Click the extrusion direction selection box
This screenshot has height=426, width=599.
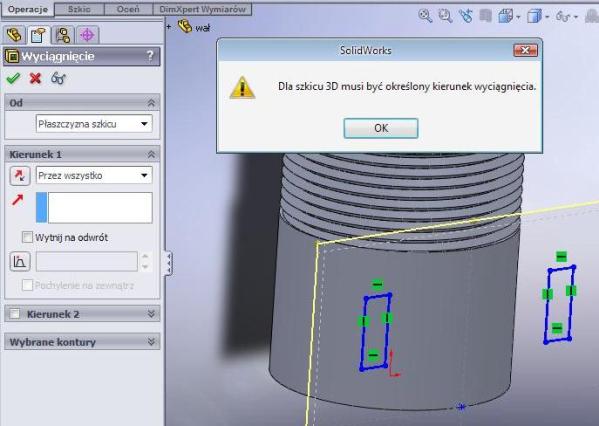[x=94, y=207]
